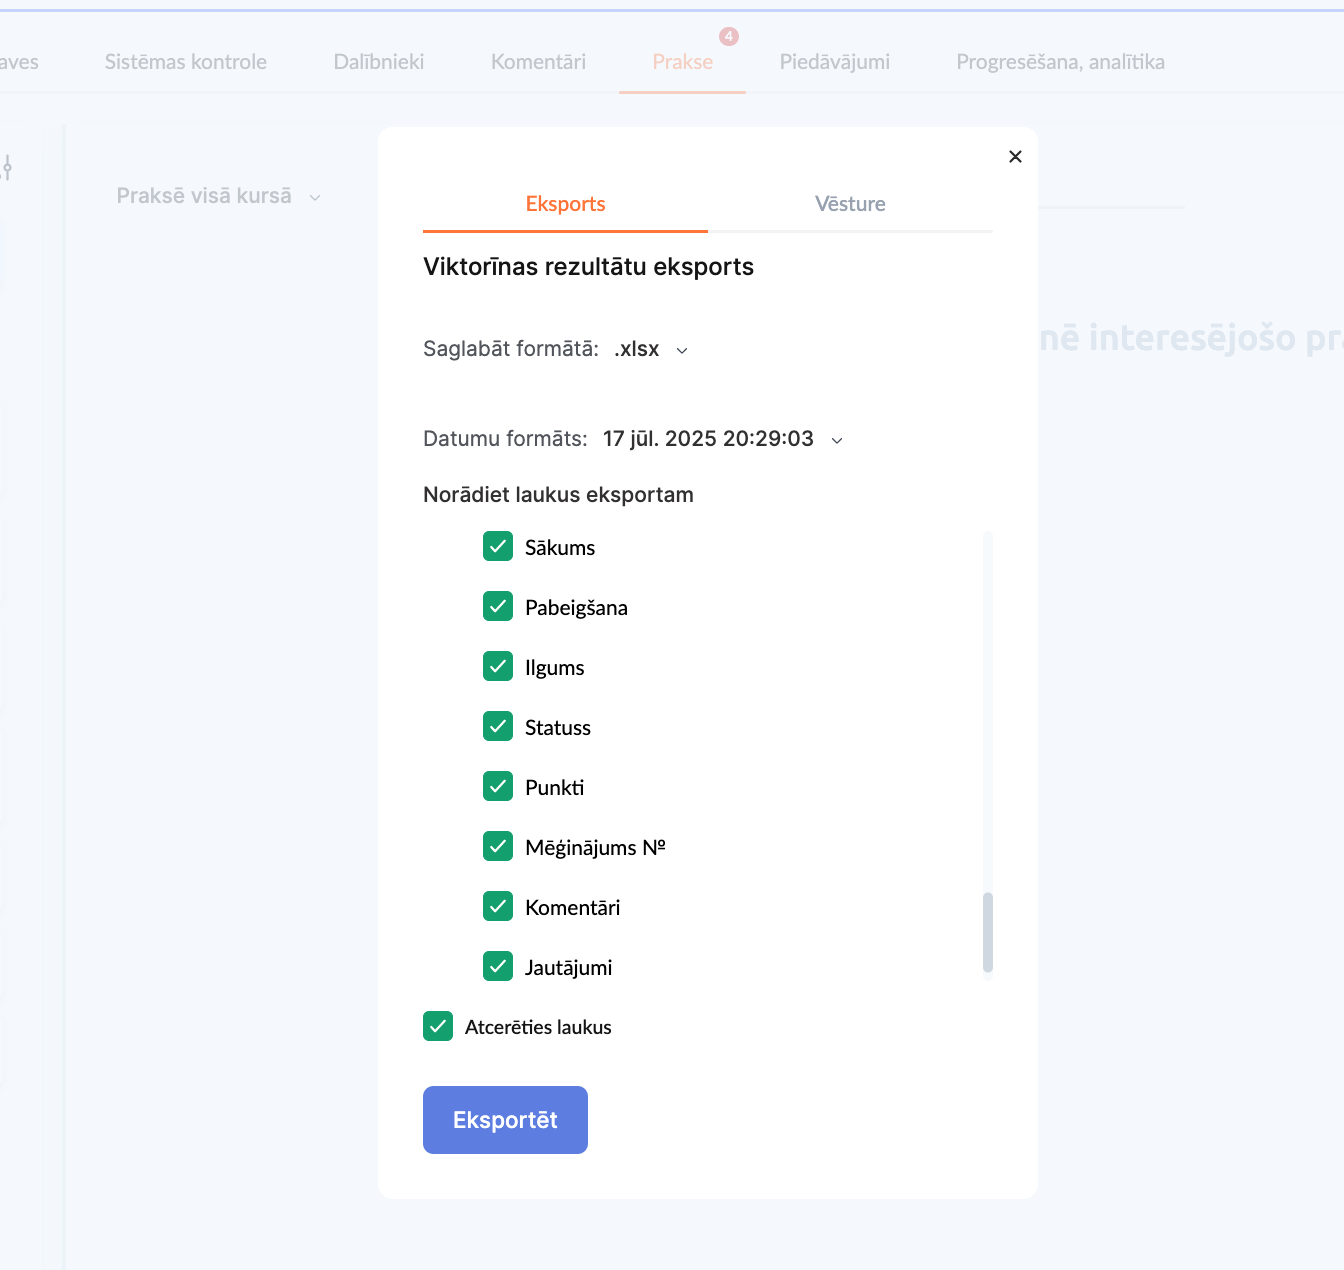Viewport: 1344px width, 1270px height.
Task: Disable the Statuss export field
Action: tap(498, 727)
